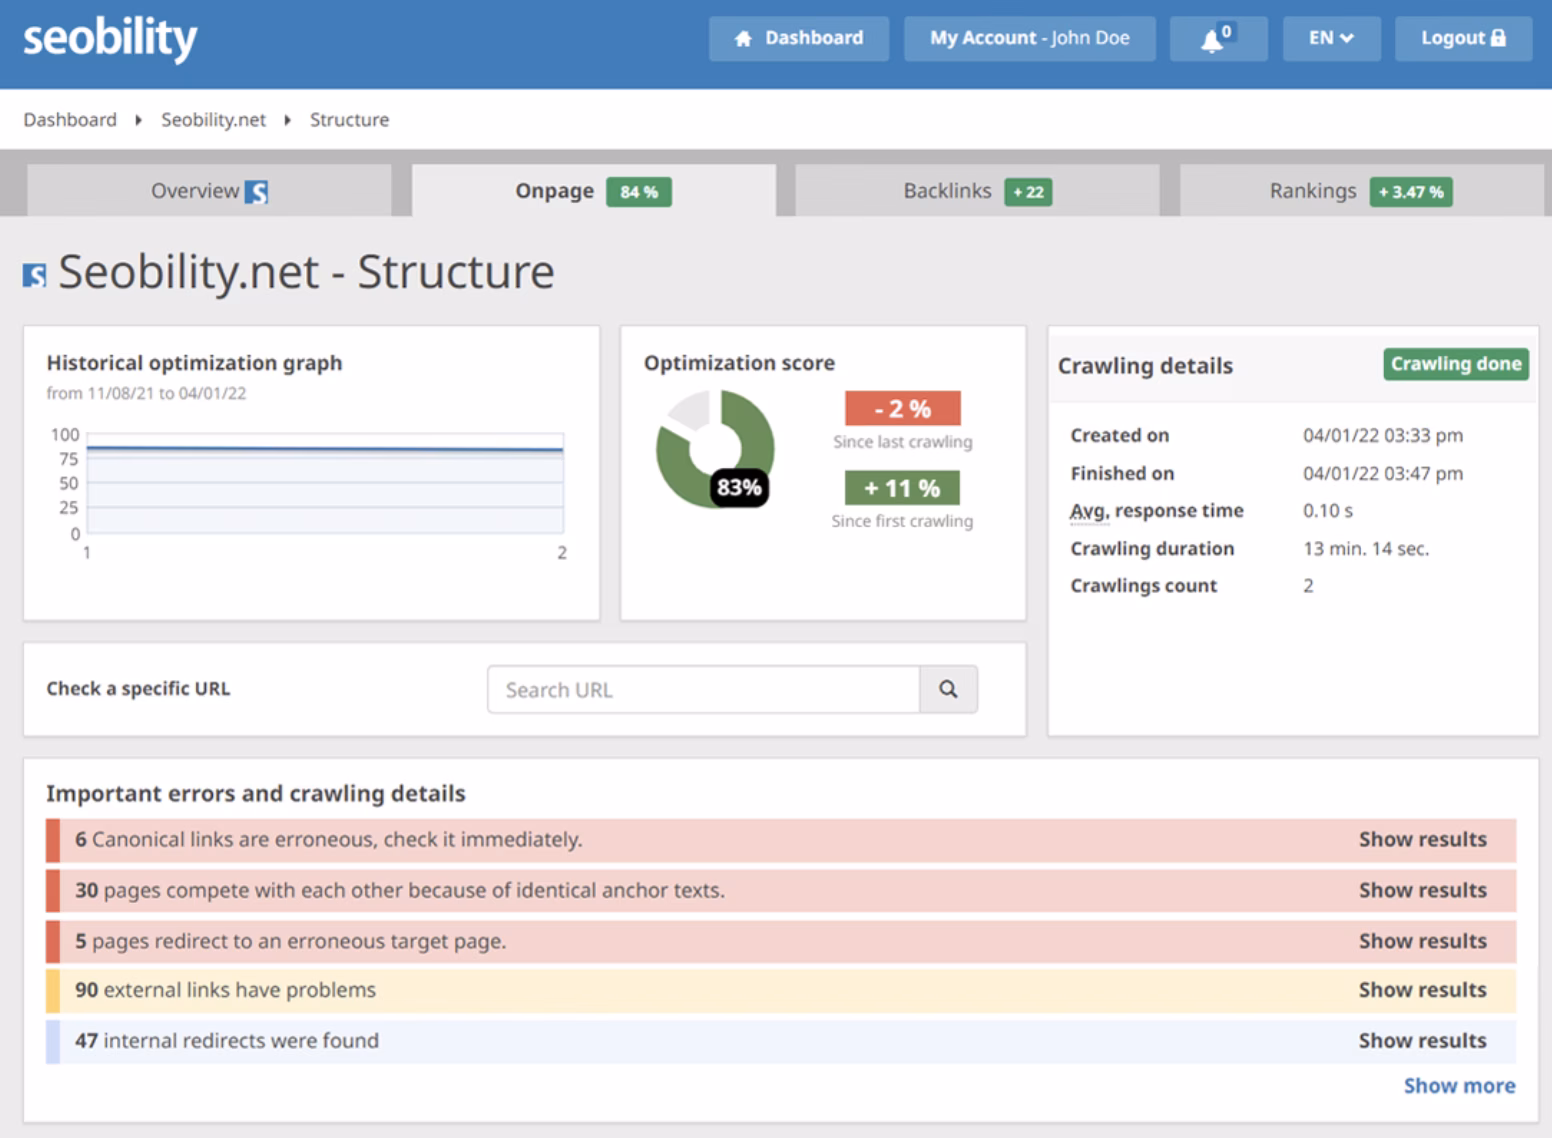
Task: Show results for erroneous canonical links
Action: coord(1421,839)
